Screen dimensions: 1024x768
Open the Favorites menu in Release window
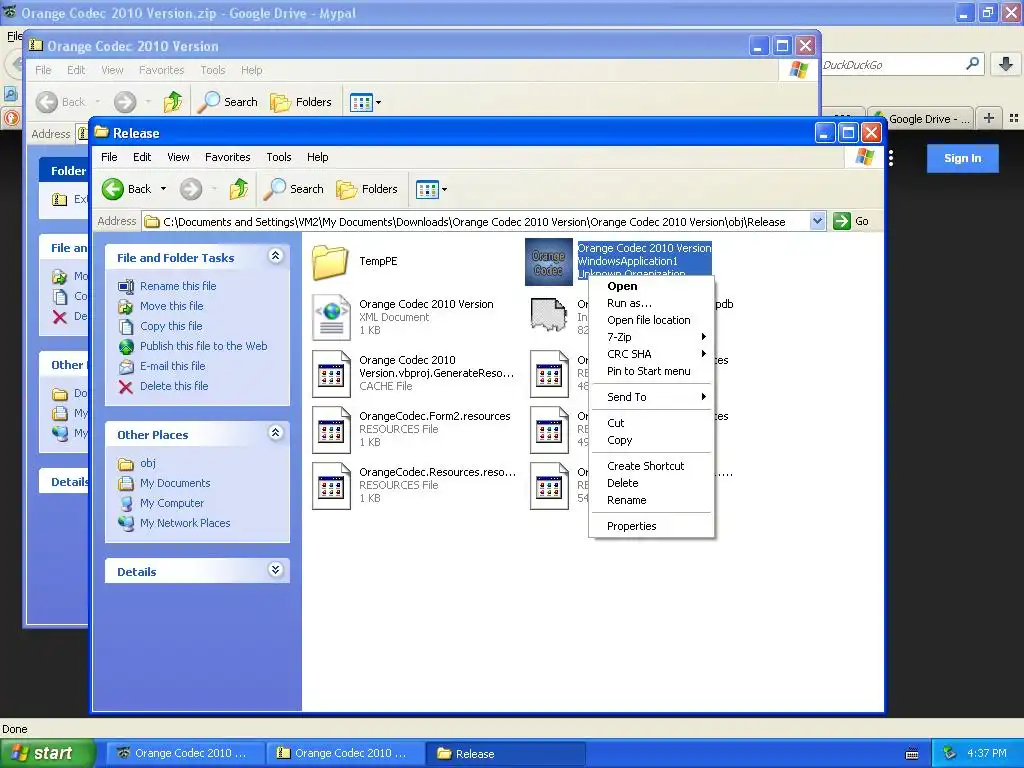tap(227, 157)
